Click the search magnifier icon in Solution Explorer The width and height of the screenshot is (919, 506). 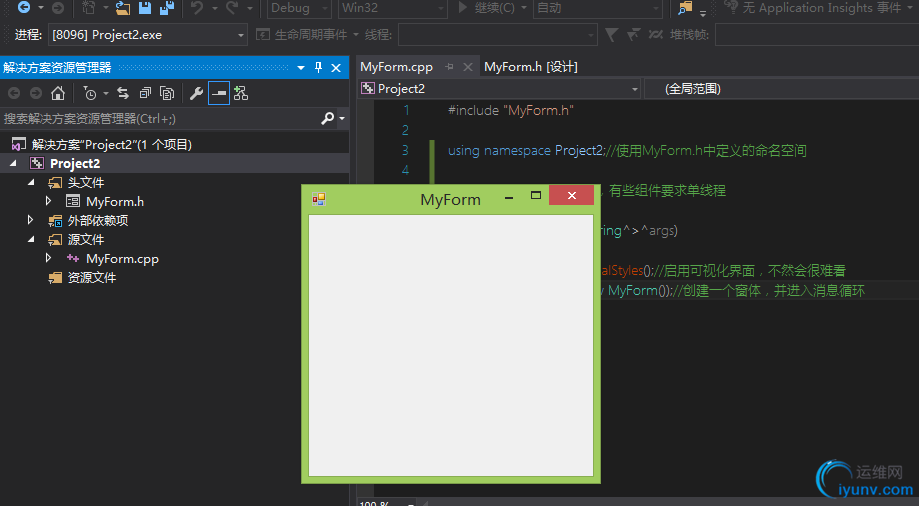(328, 118)
